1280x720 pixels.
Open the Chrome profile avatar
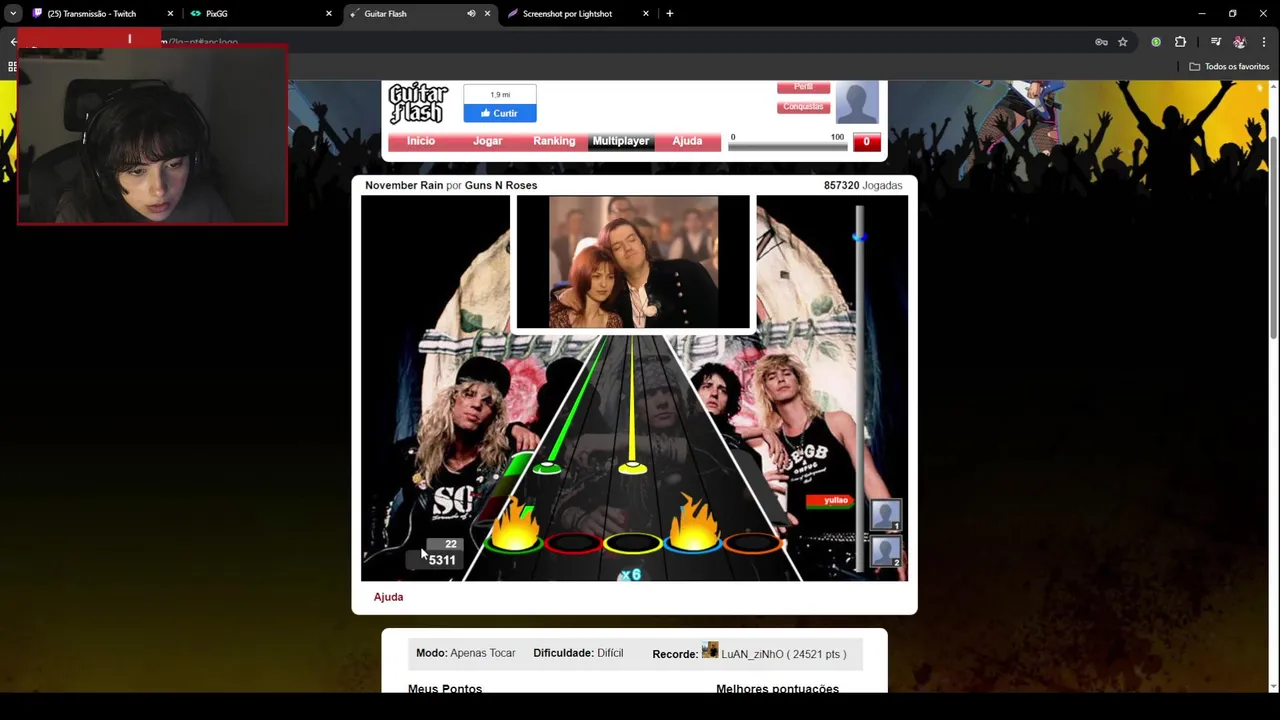point(1240,42)
